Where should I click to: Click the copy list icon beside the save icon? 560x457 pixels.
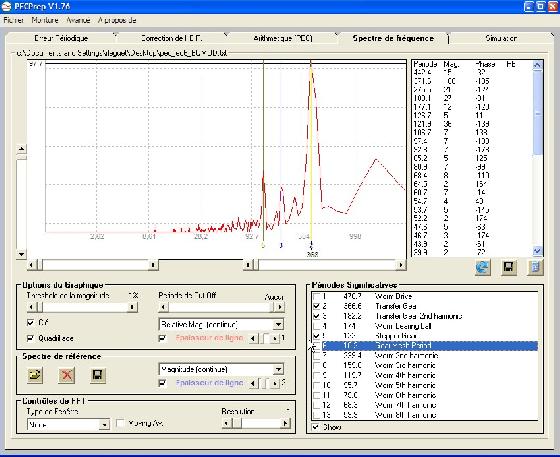[535, 267]
